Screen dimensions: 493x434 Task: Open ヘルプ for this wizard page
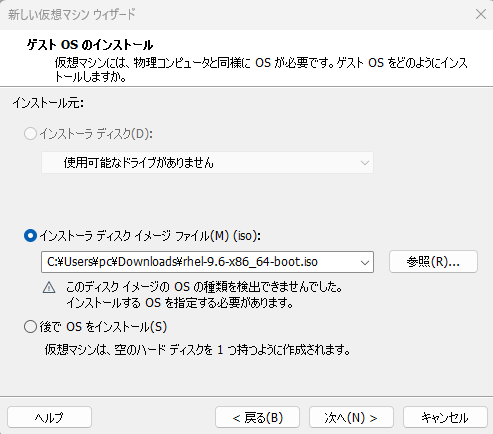tap(49, 417)
